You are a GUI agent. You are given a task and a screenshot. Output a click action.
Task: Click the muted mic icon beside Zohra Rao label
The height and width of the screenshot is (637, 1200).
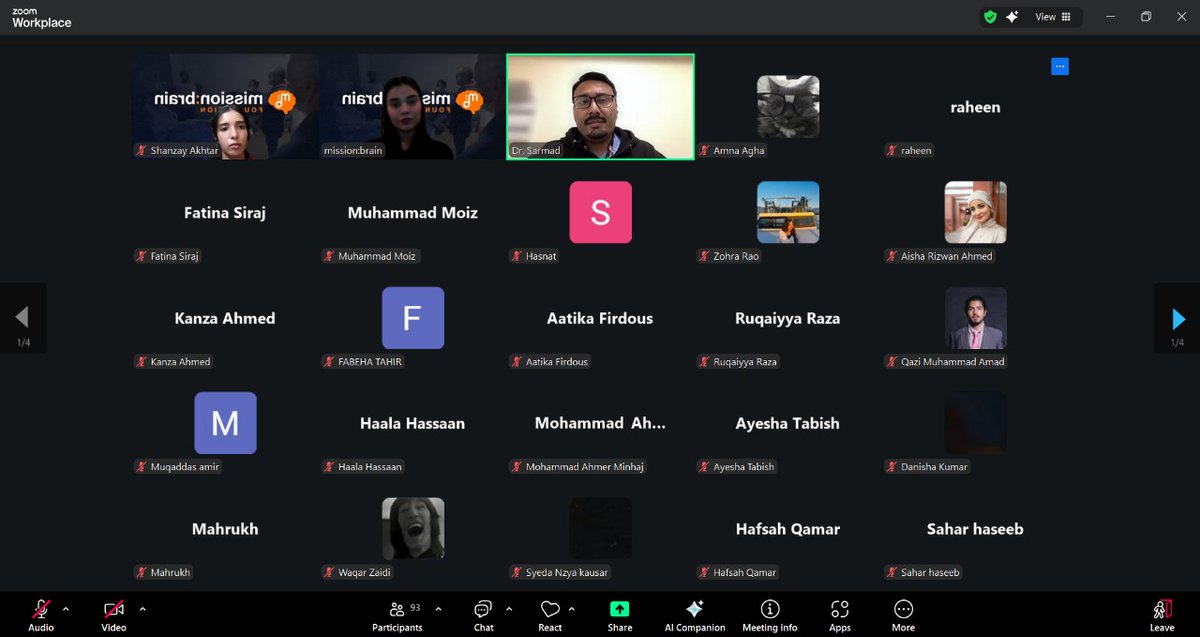[705, 256]
